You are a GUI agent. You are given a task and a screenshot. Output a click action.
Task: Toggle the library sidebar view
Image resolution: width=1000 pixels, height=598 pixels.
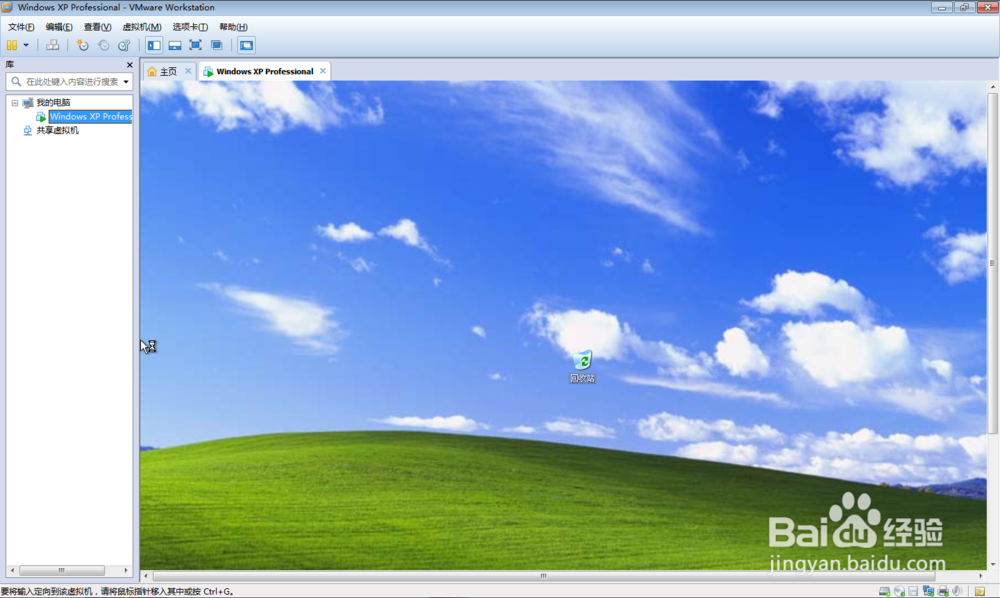pos(154,45)
